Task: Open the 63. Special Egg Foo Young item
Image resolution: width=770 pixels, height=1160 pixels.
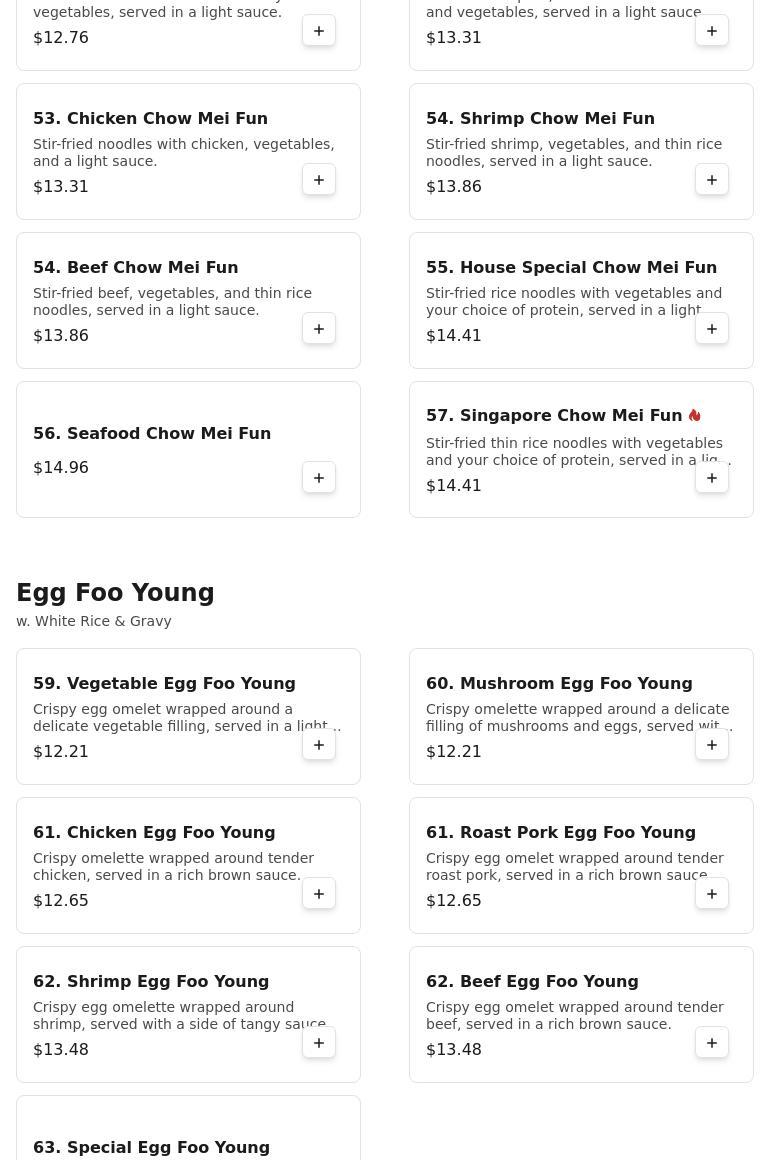Action: coord(188,1127)
